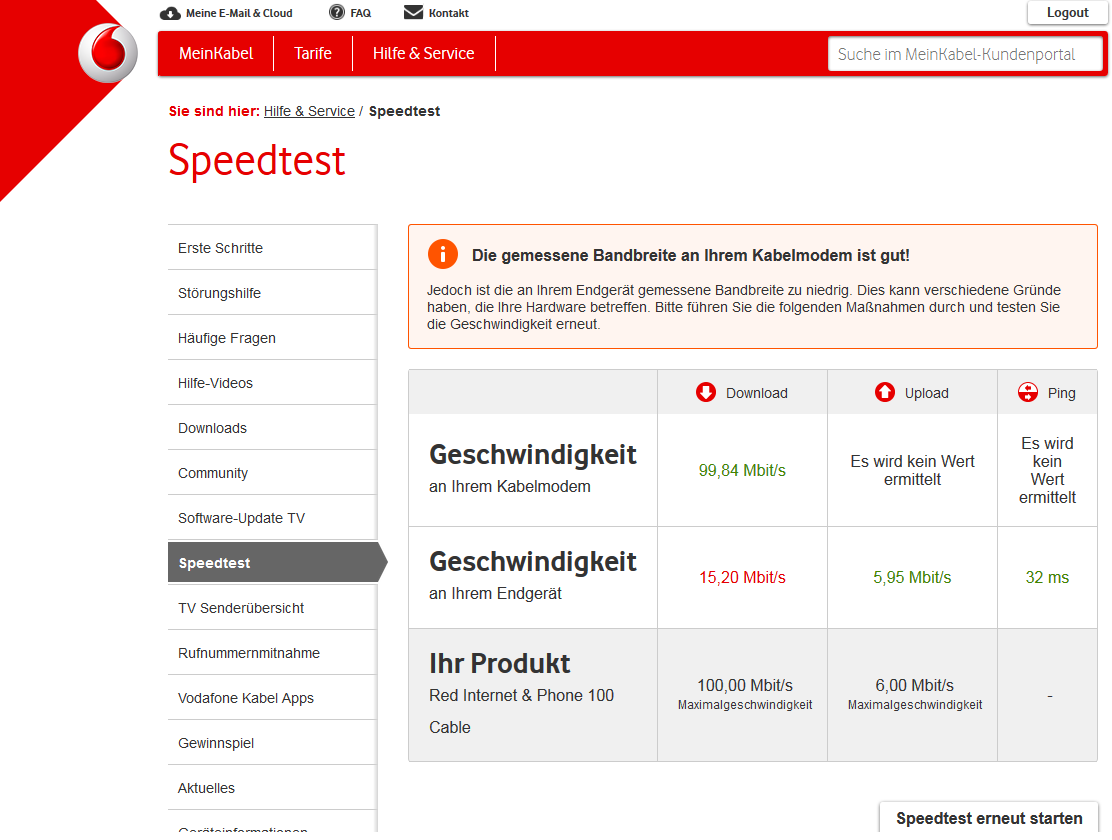Click the FAQ question mark icon
Viewport: 1112px width, 840px height.
click(x=337, y=12)
